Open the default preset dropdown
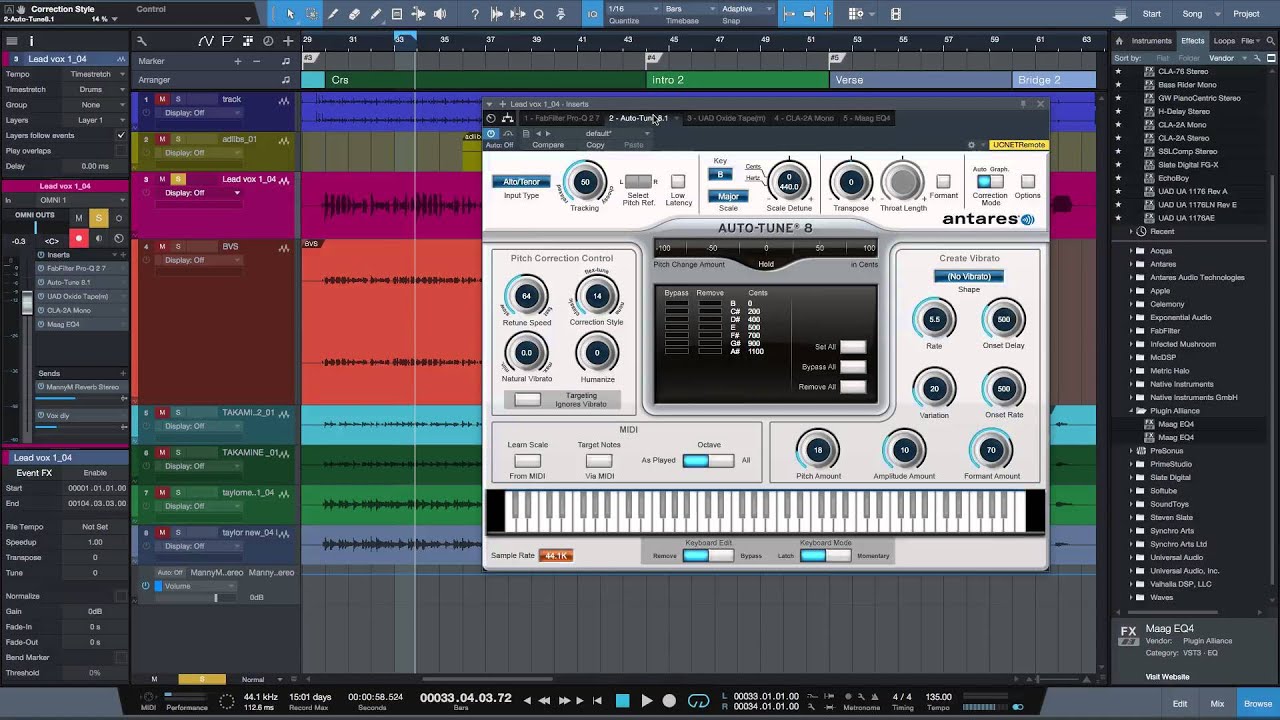 coord(618,133)
